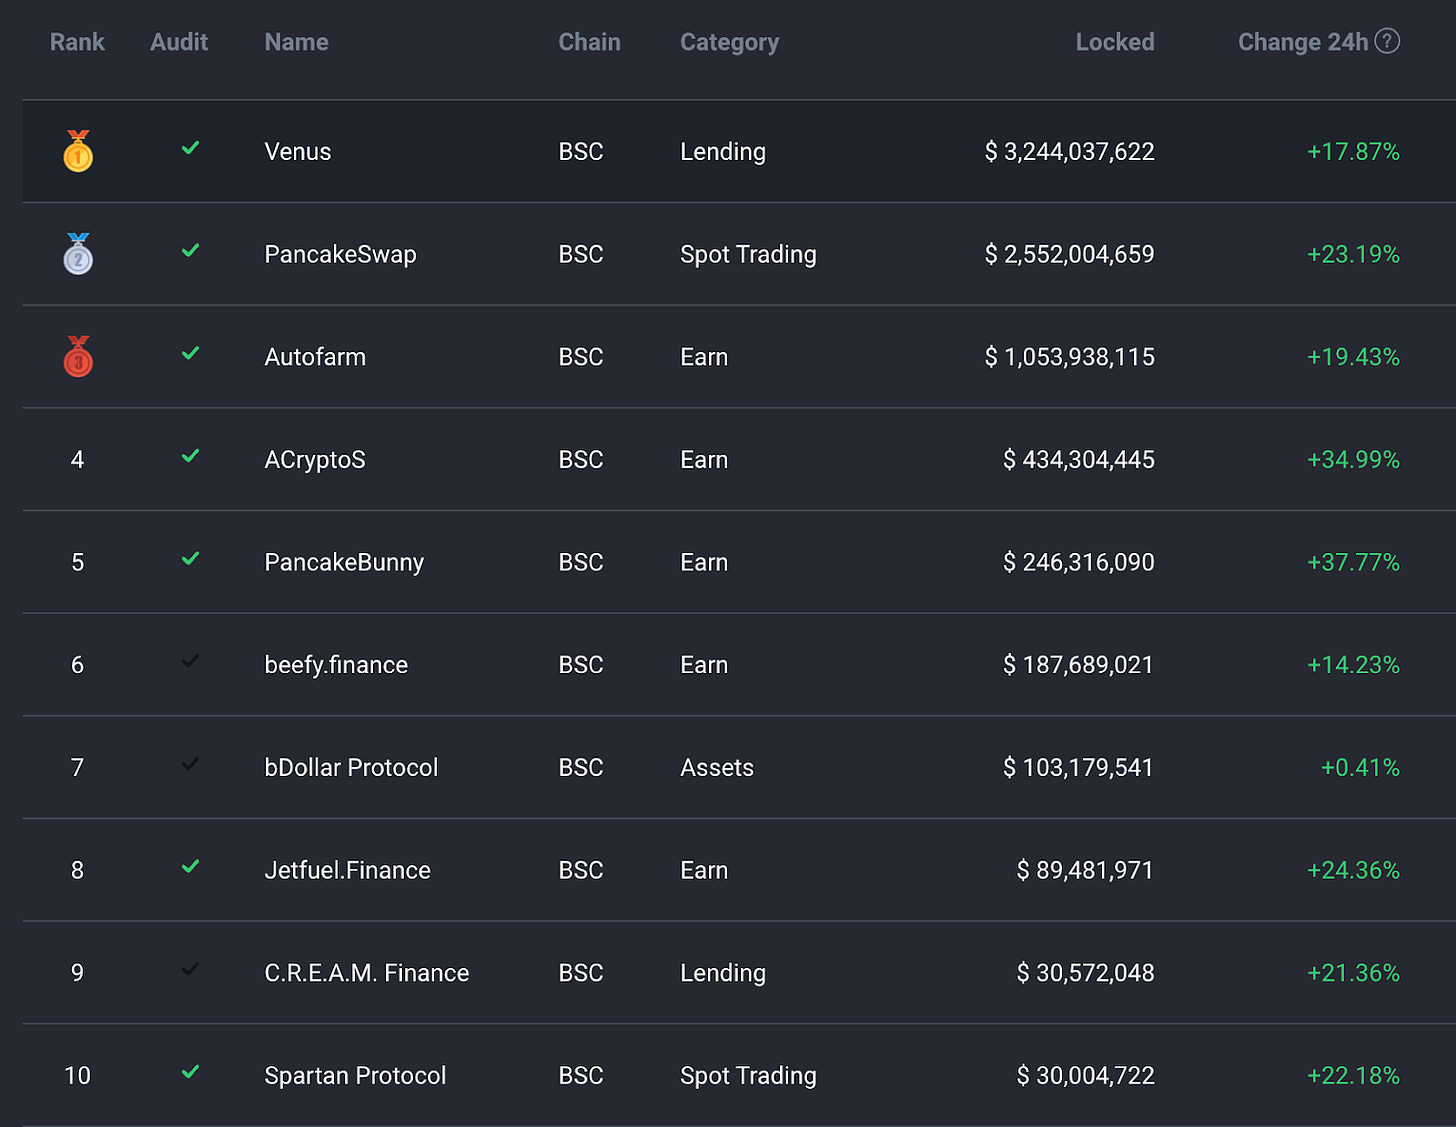Click the dark audit mark for C.R.E.A.M. Finance
Image resolution: width=1456 pixels, height=1127 pixels.
coord(190,969)
